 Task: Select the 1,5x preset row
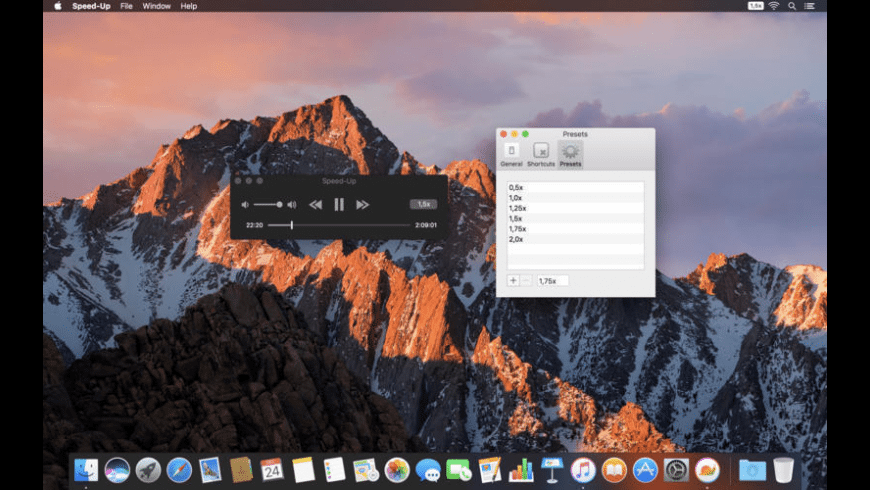(575, 219)
